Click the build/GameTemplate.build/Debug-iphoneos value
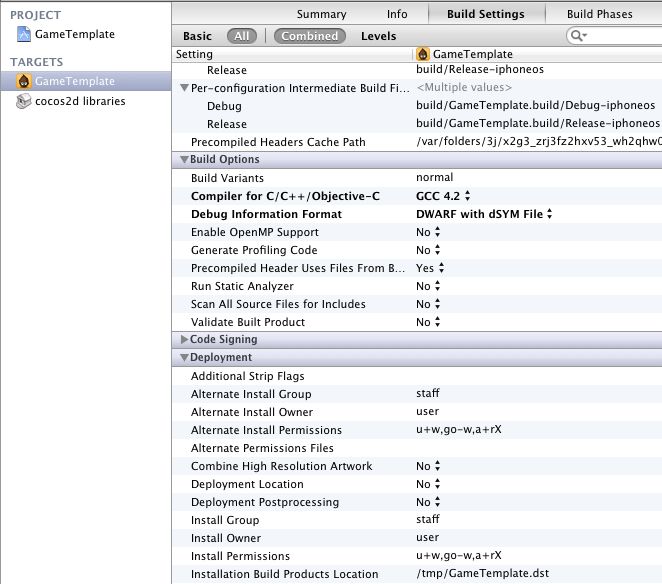662x584 pixels. 535,105
